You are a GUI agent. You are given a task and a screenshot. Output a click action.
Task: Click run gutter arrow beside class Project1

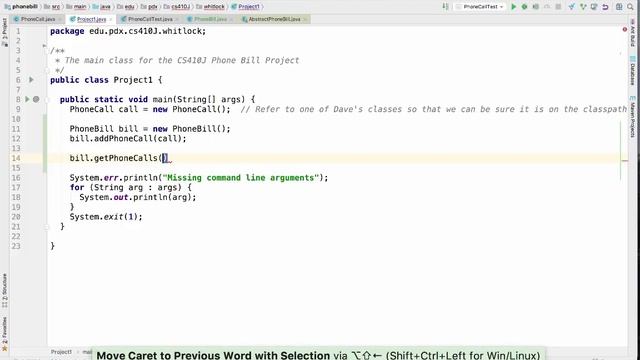[31, 80]
